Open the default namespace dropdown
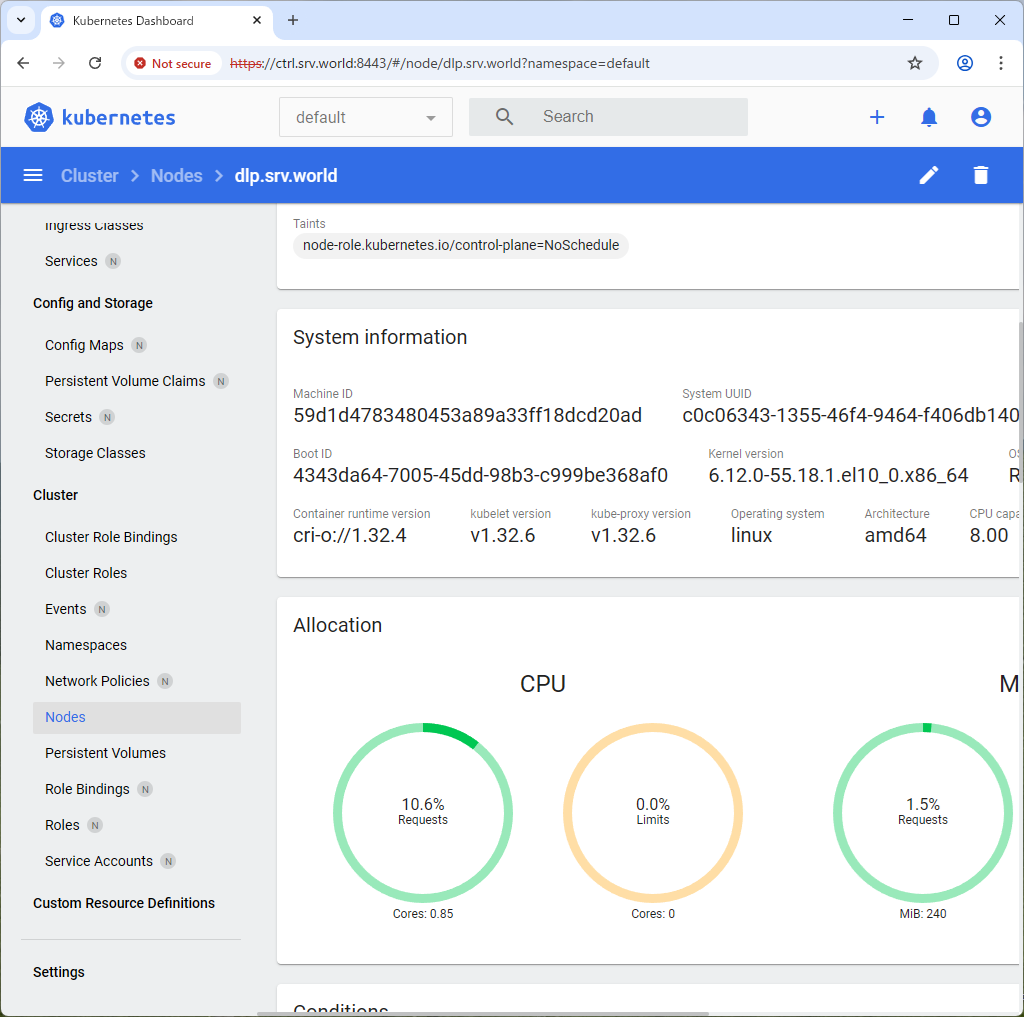 click(365, 117)
